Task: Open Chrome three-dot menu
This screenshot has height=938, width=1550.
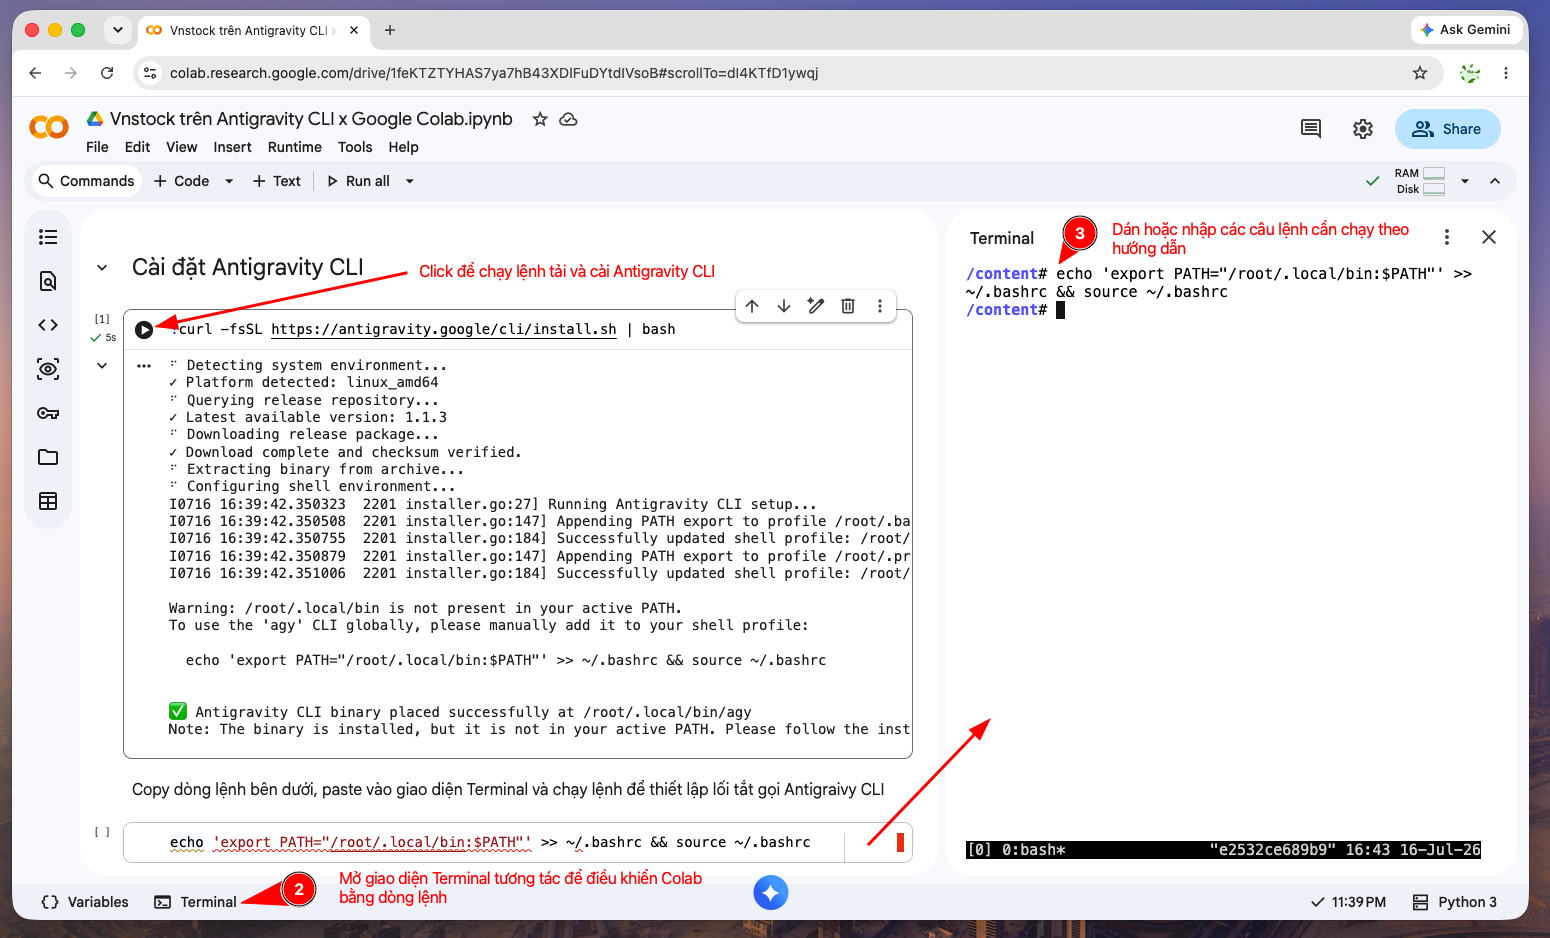Action: pyautogui.click(x=1506, y=73)
